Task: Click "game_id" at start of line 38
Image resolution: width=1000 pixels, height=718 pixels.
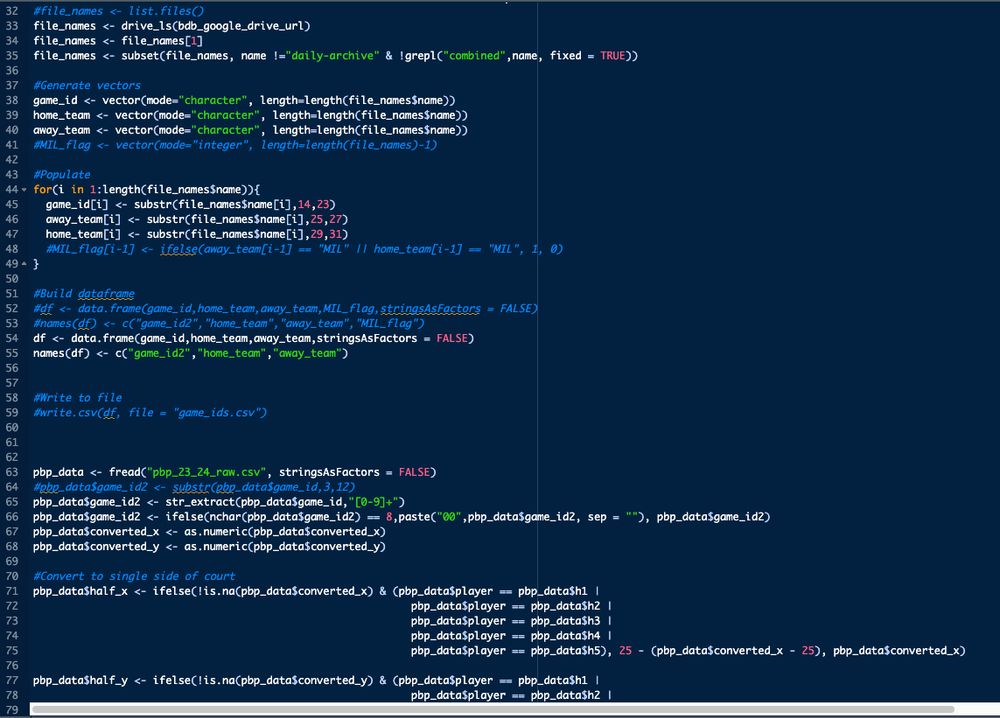Action: coord(55,100)
